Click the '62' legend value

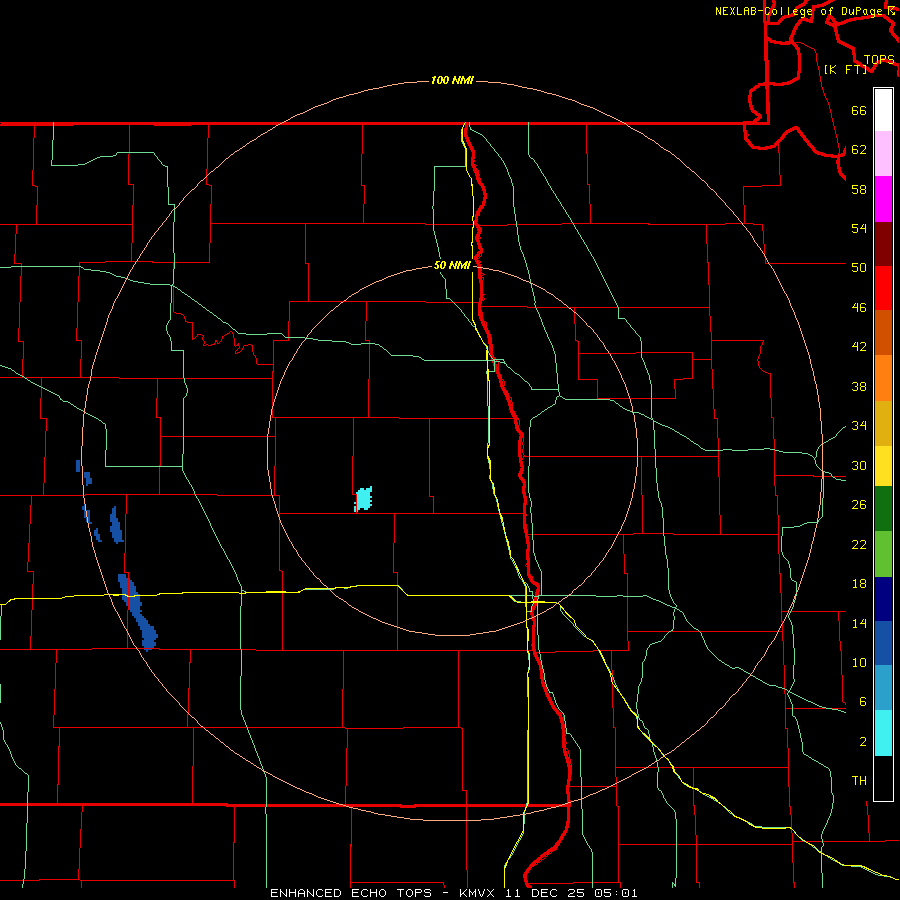click(859, 150)
